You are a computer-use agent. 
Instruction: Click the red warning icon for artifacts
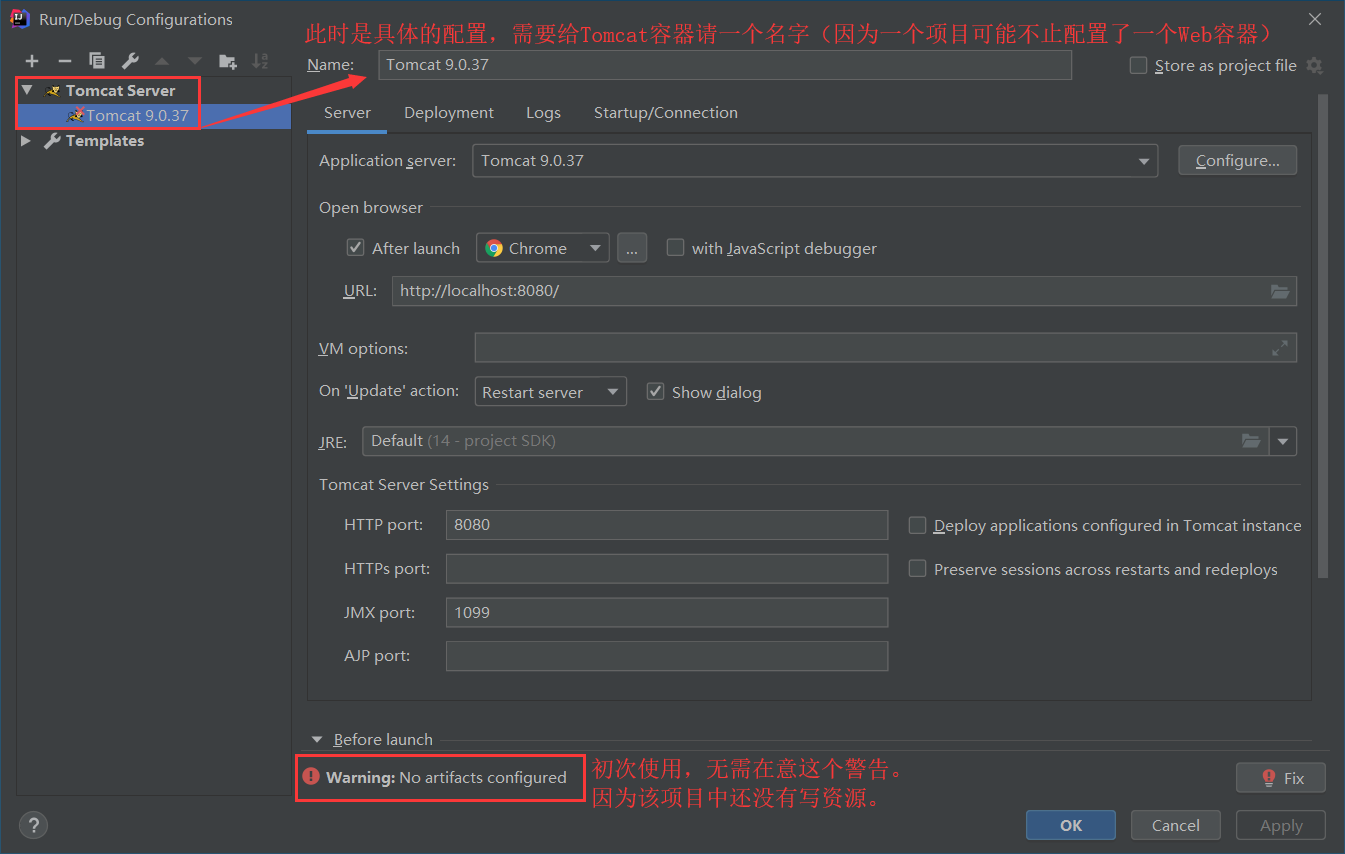click(x=311, y=777)
